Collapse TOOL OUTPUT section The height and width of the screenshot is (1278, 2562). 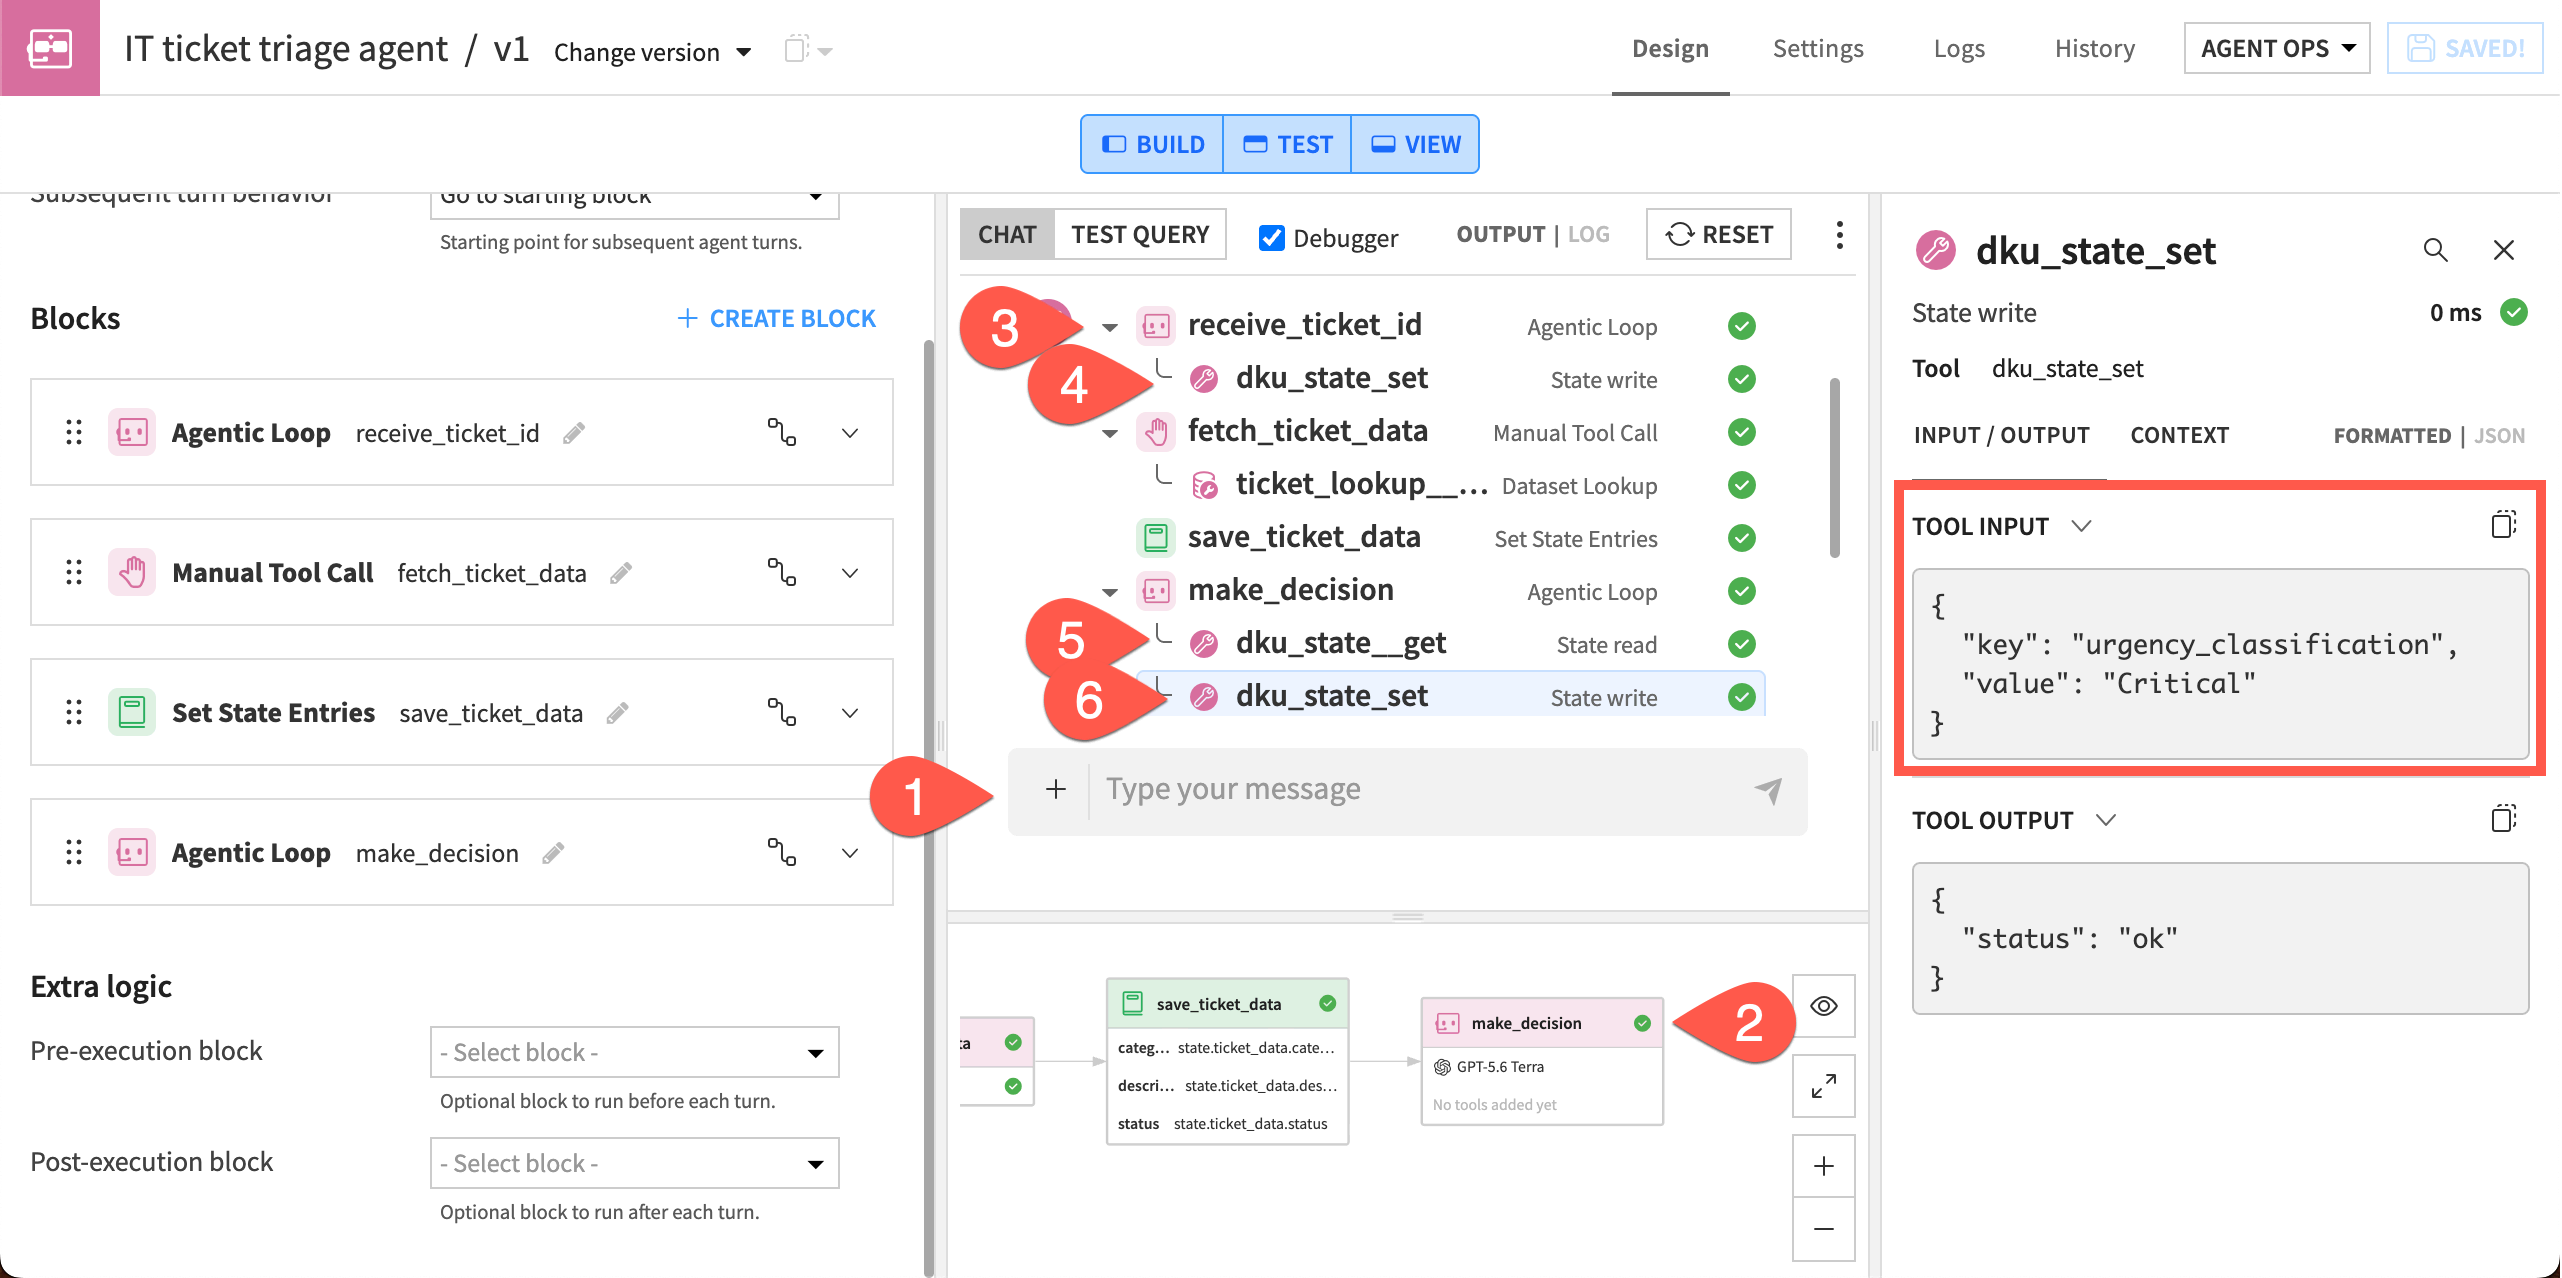[2106, 819]
